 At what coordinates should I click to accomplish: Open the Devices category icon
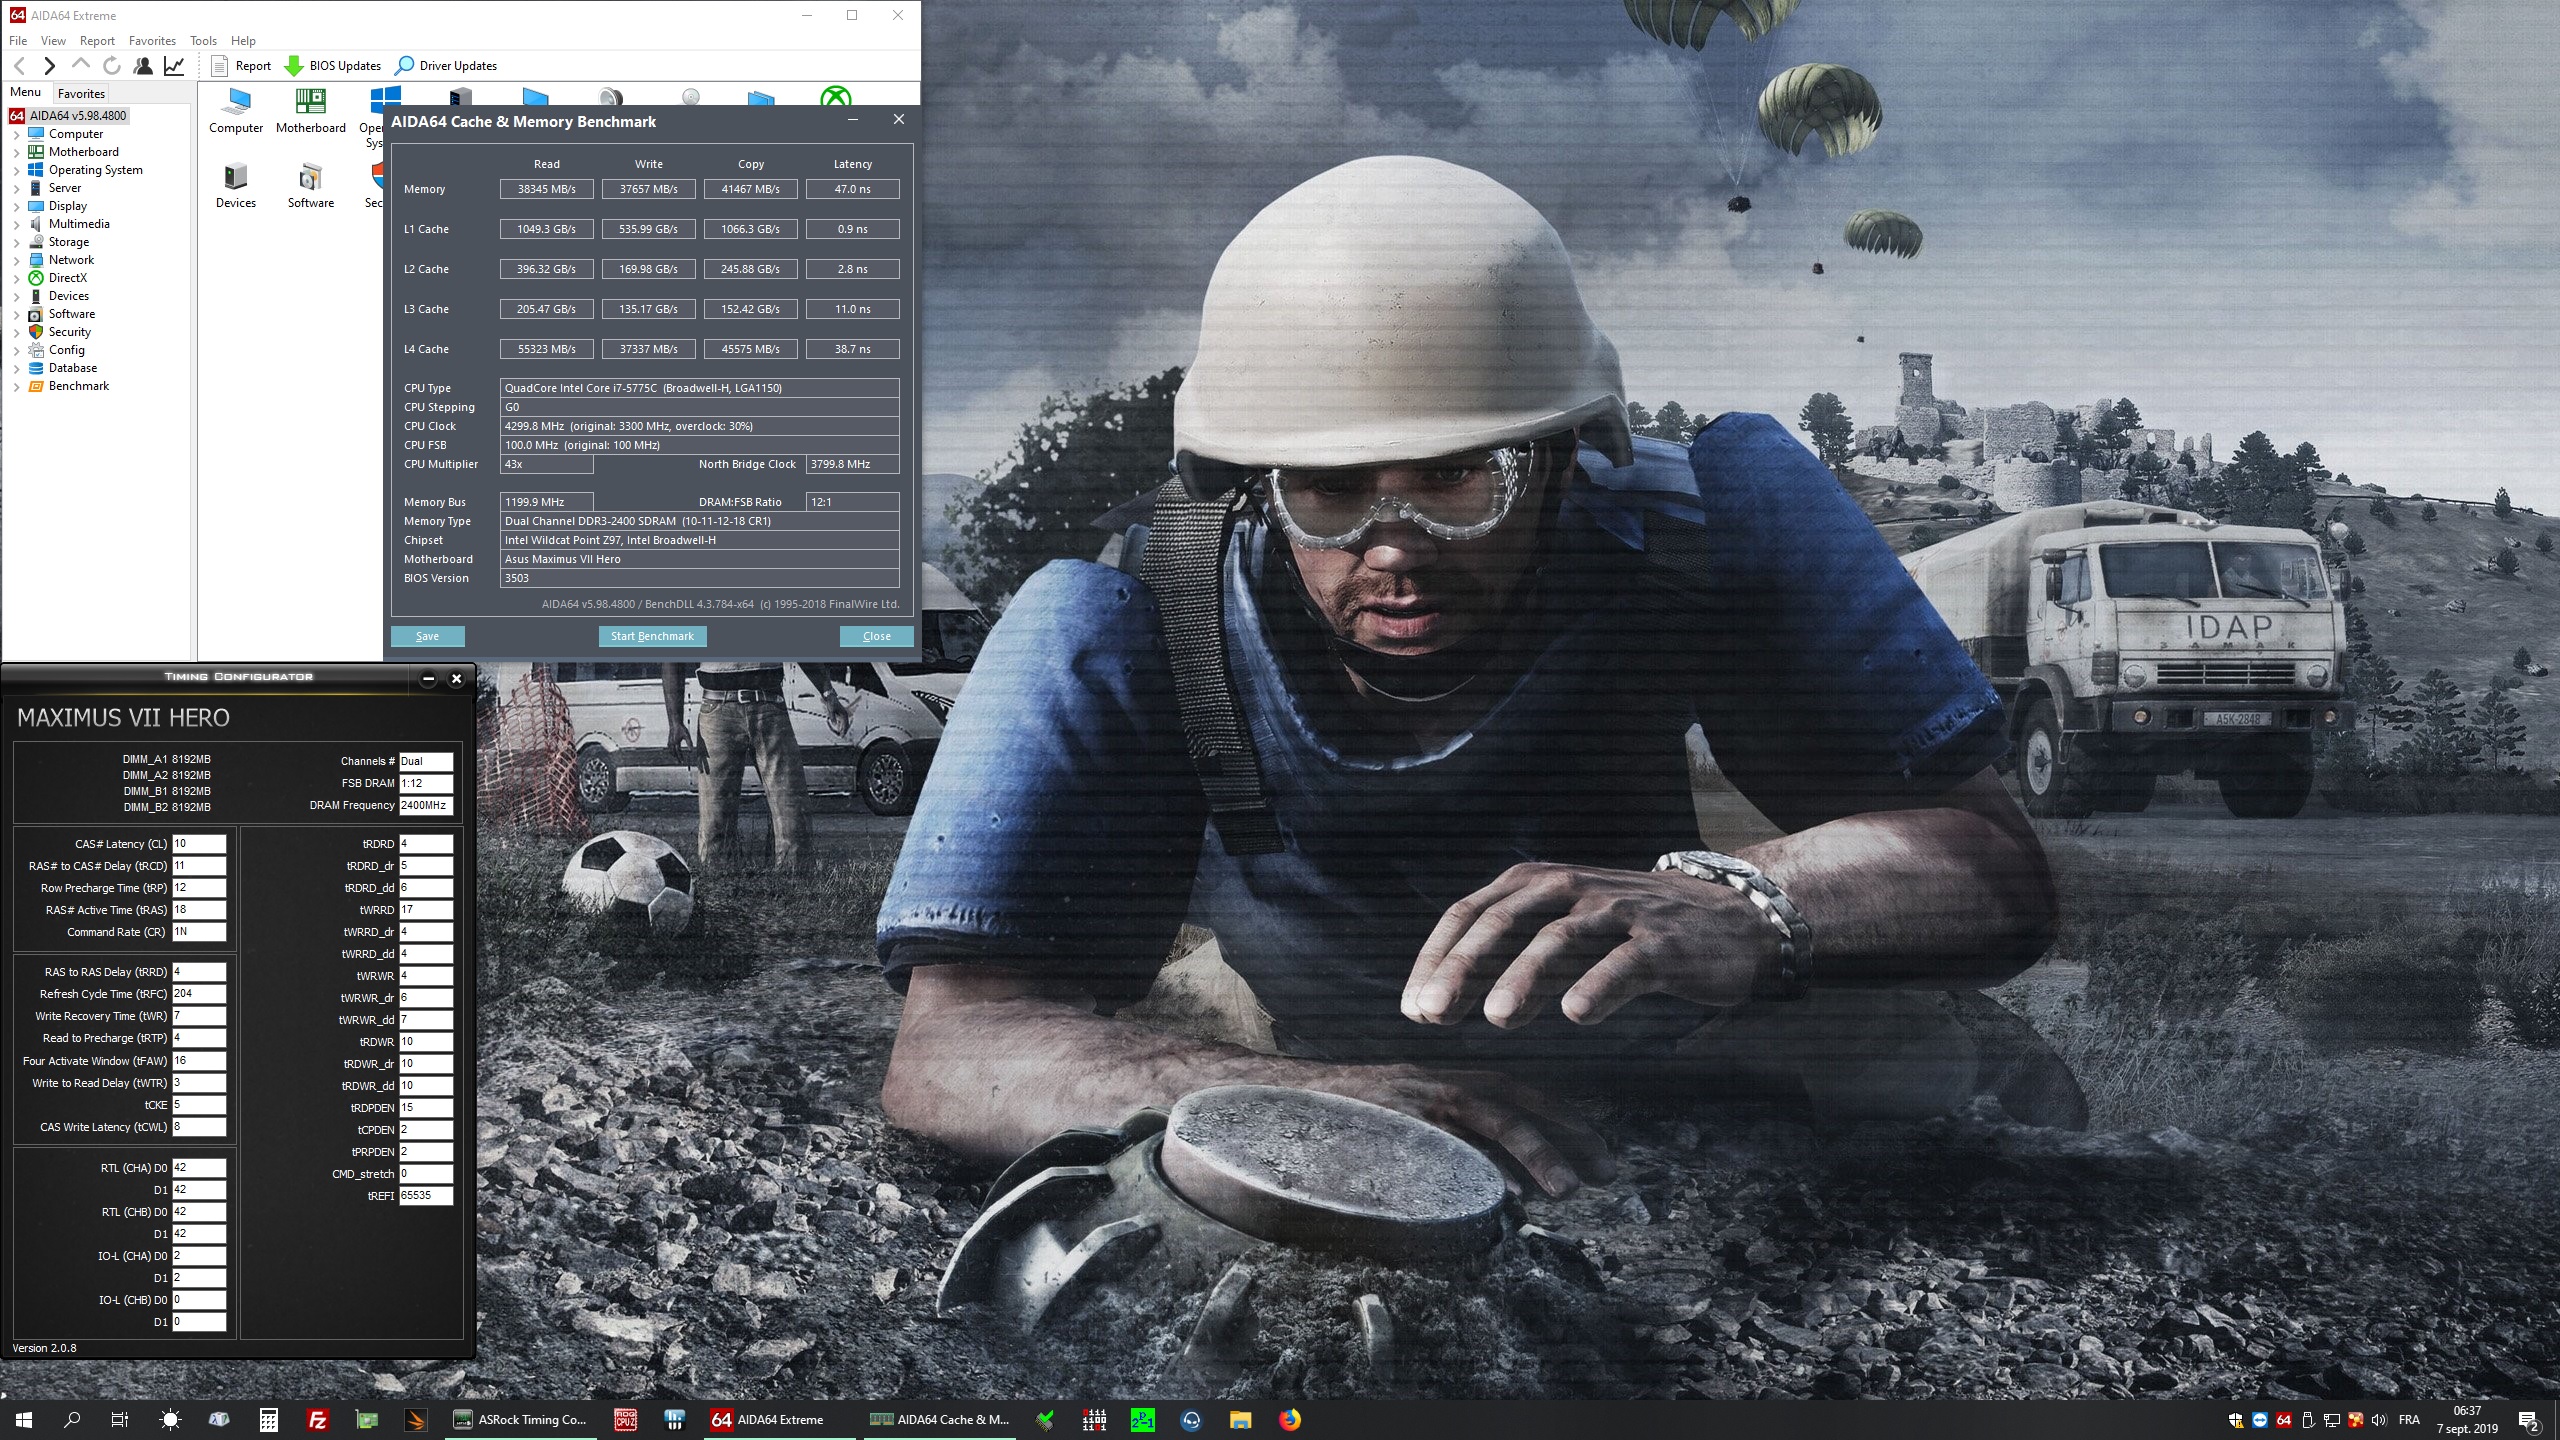[235, 178]
